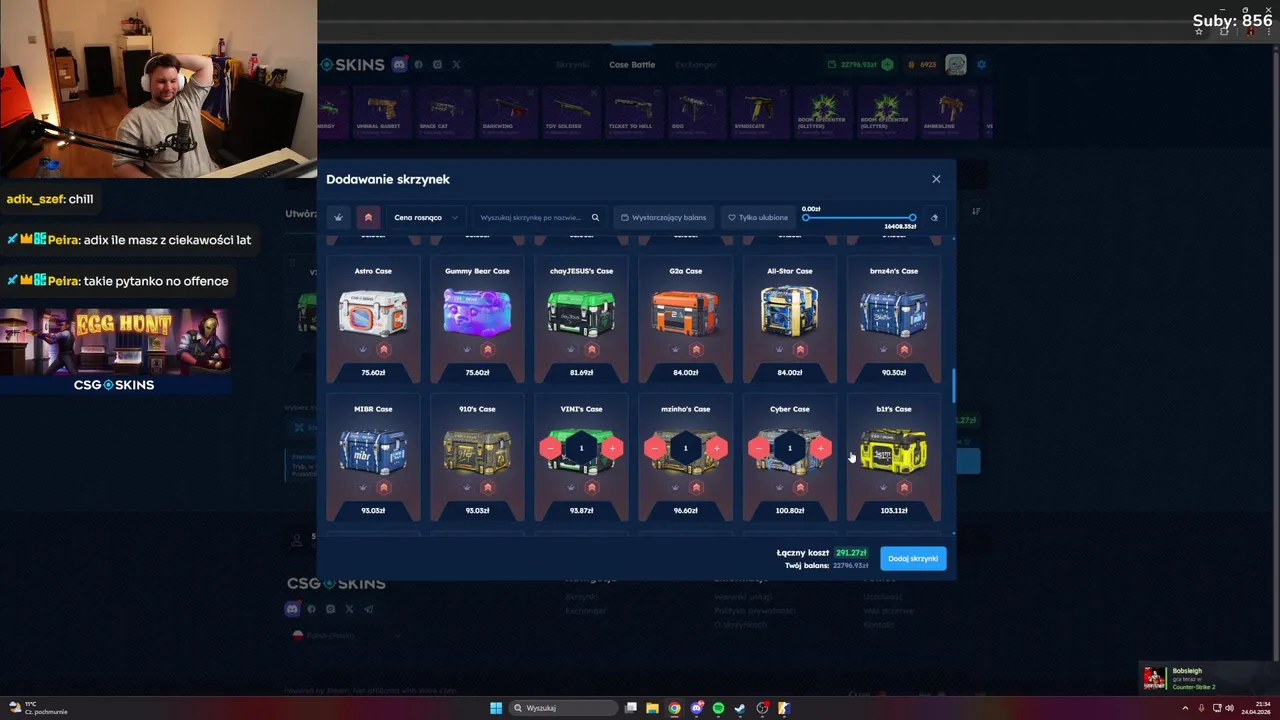The image size is (1280, 720).
Task: Click the 910's Case price '93.03zł'
Action: tap(477, 511)
